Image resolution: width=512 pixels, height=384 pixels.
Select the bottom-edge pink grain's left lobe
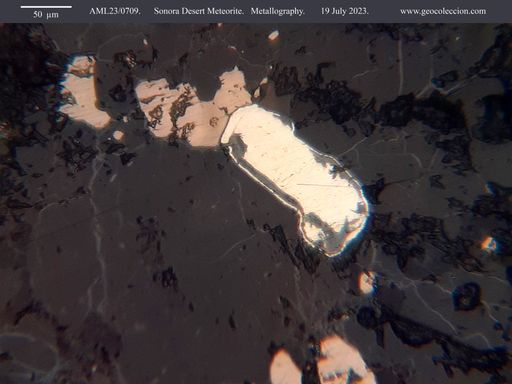[285, 368]
